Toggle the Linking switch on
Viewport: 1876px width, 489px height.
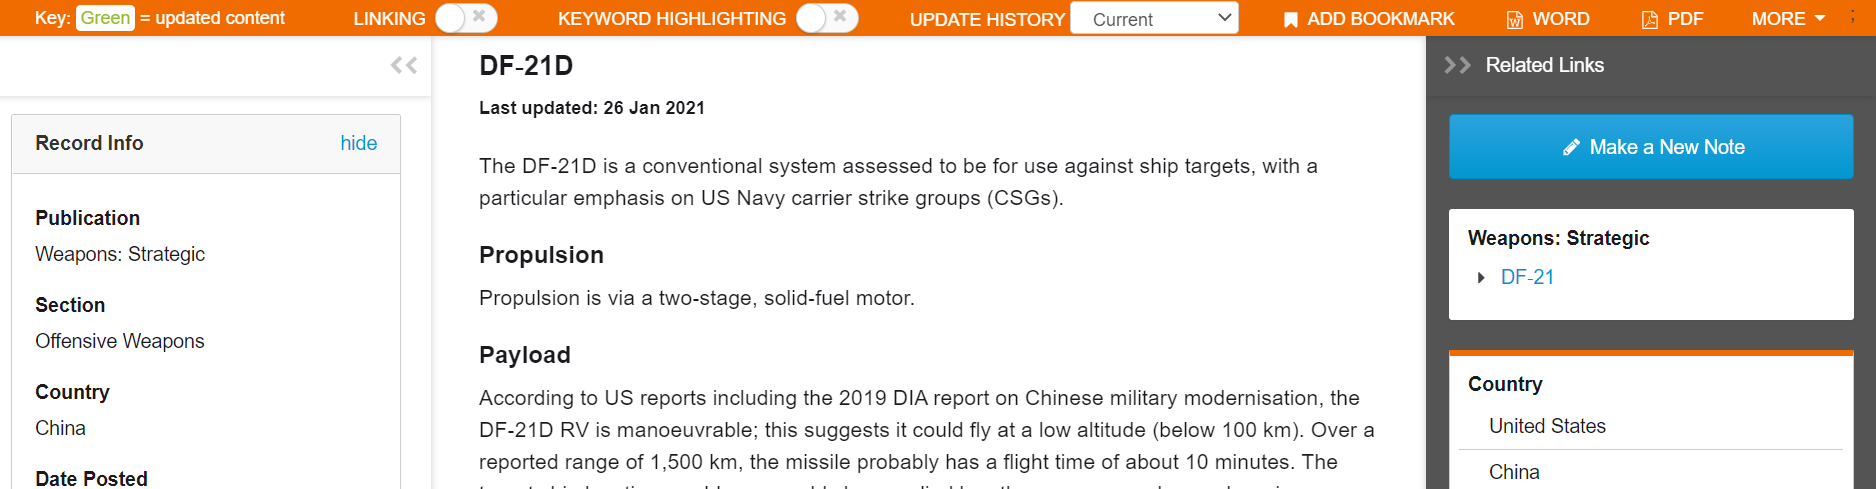466,18
